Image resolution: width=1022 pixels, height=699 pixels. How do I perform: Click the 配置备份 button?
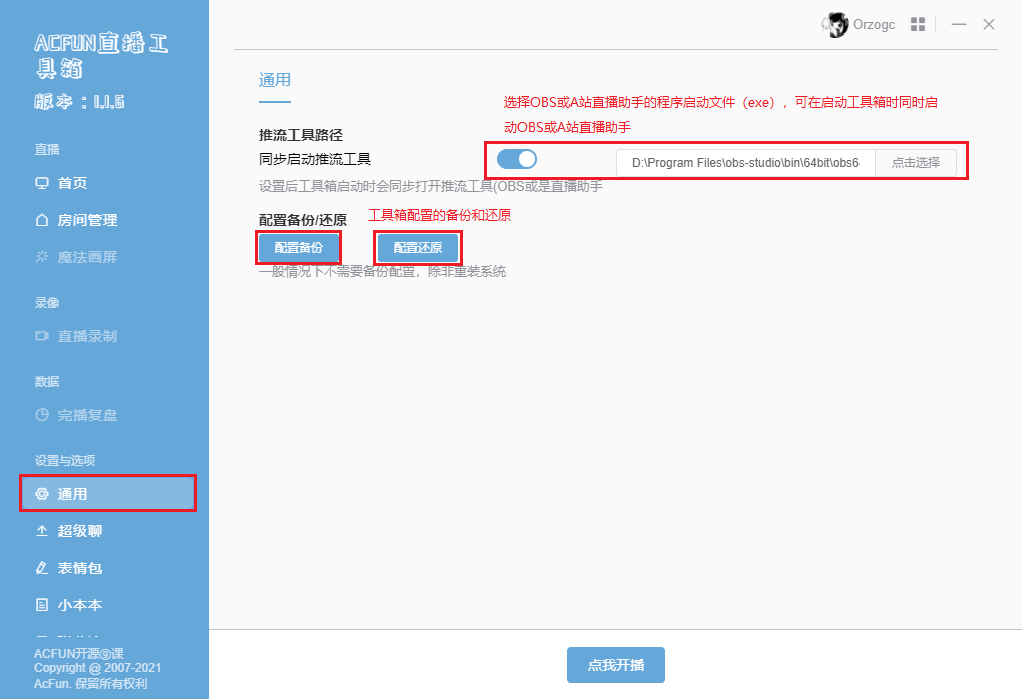(299, 248)
